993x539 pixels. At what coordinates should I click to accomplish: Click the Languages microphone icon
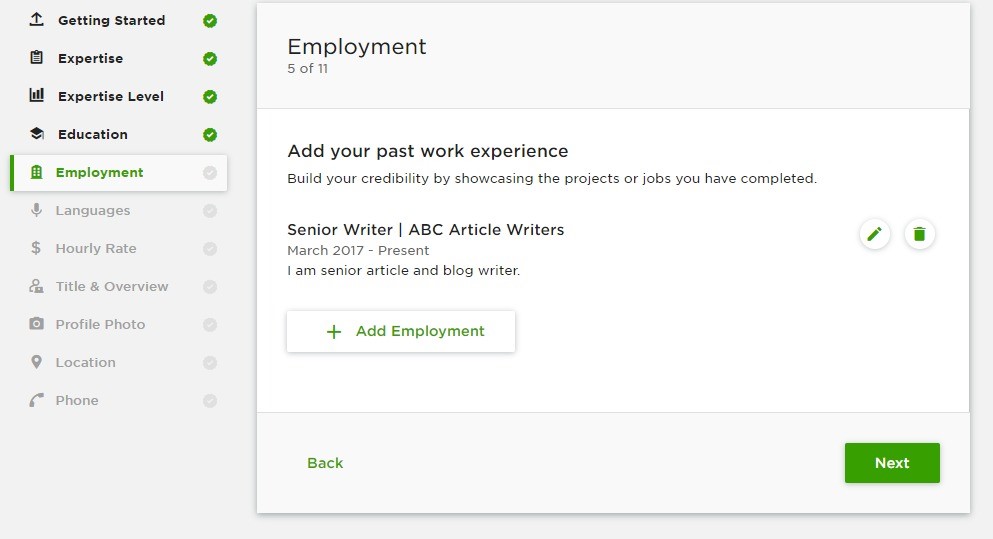click(x=37, y=210)
